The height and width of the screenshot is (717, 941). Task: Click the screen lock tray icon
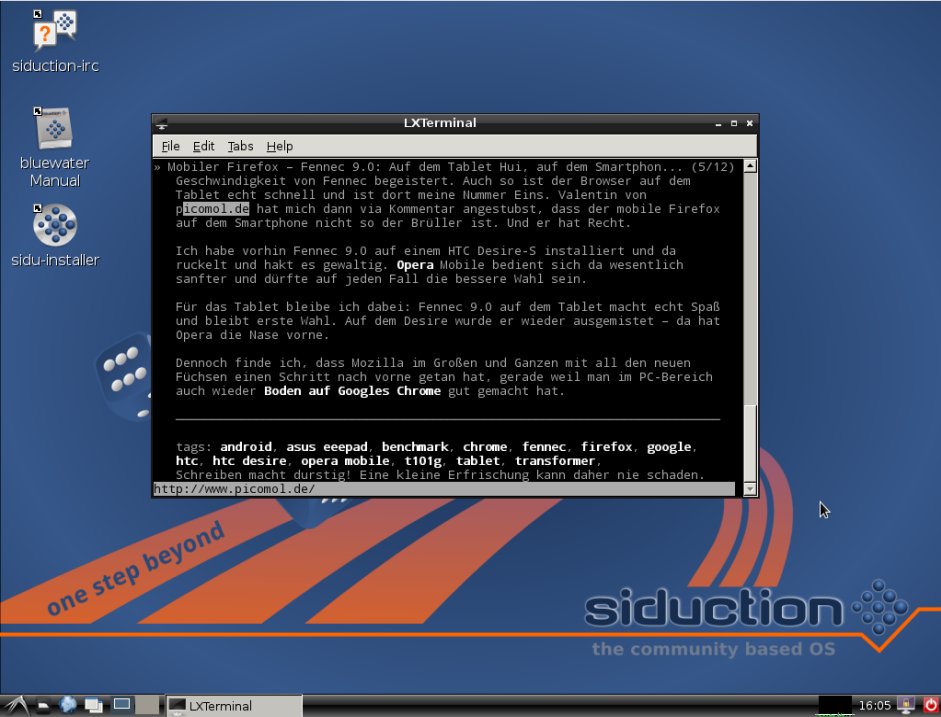pyautogui.click(x=906, y=705)
